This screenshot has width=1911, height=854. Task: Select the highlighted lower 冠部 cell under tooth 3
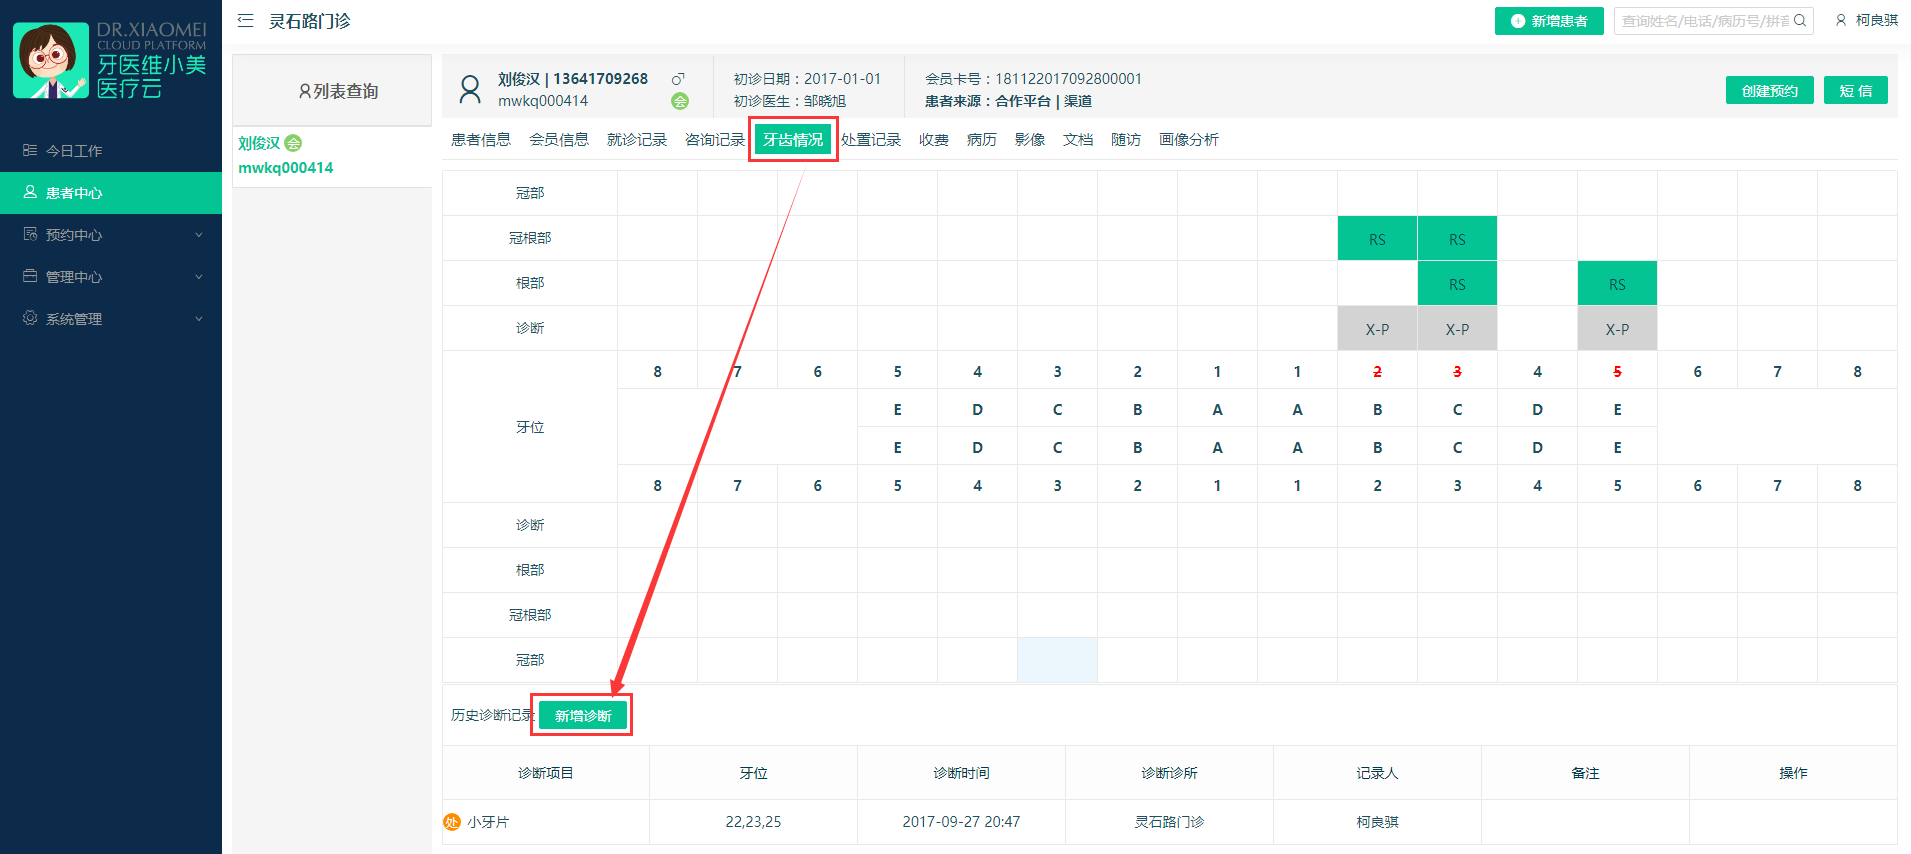[1057, 660]
